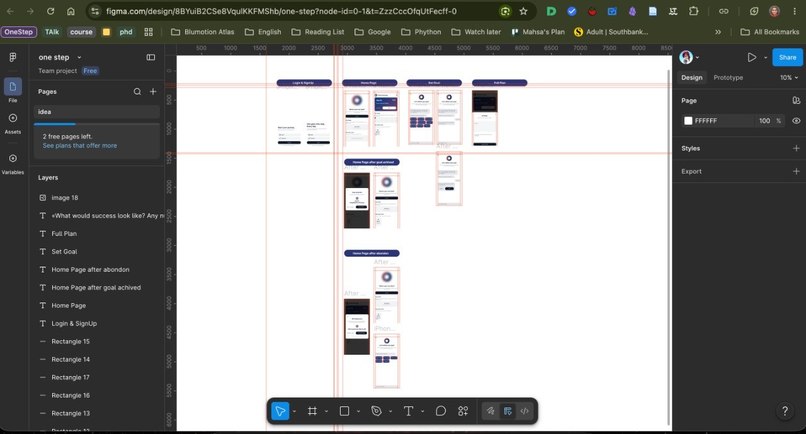
Task: Select the Move tool in bottom toolbar
Action: pos(280,411)
